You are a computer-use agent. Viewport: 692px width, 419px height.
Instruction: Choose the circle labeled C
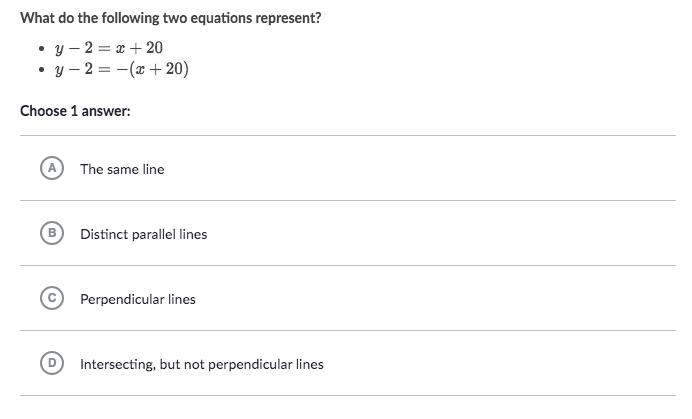(x=51, y=298)
